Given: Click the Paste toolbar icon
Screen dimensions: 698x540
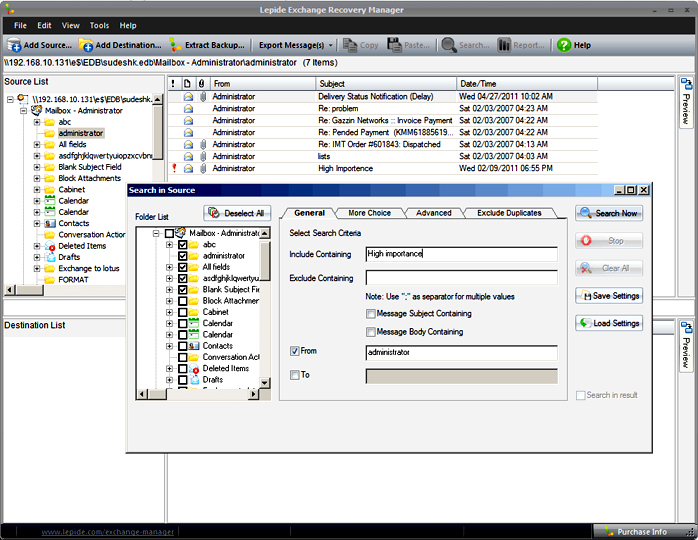Looking at the screenshot, I should (394, 45).
